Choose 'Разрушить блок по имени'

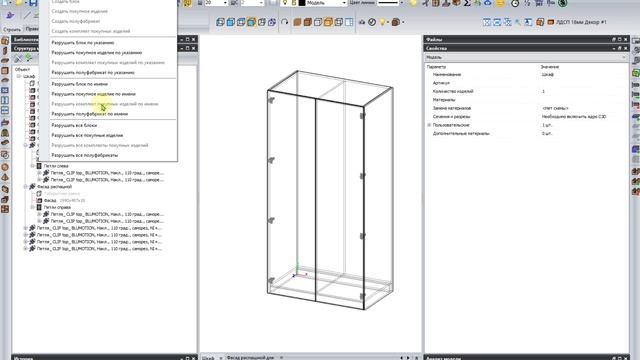click(80, 84)
